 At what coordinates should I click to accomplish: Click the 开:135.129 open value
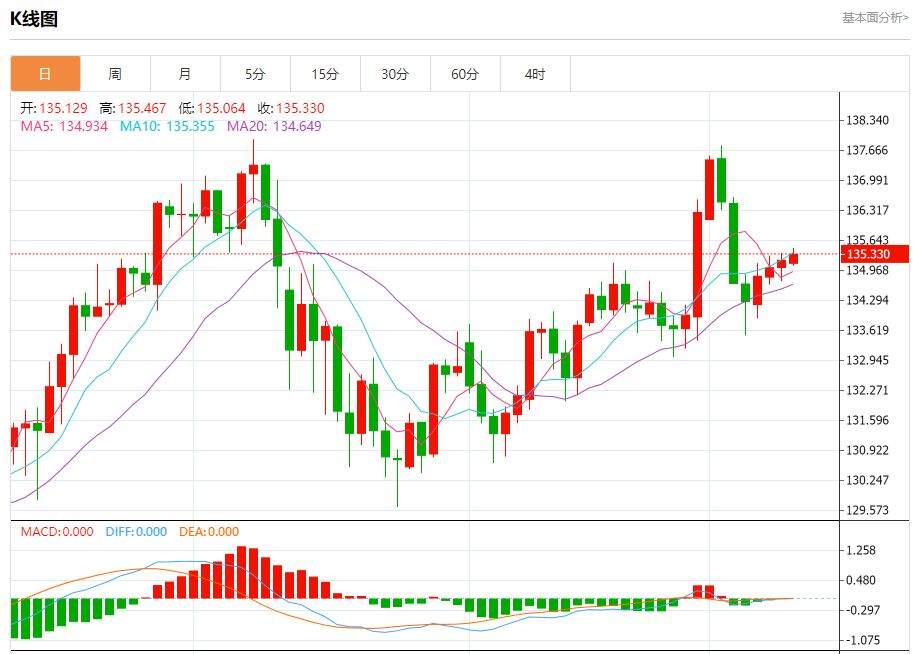54,108
